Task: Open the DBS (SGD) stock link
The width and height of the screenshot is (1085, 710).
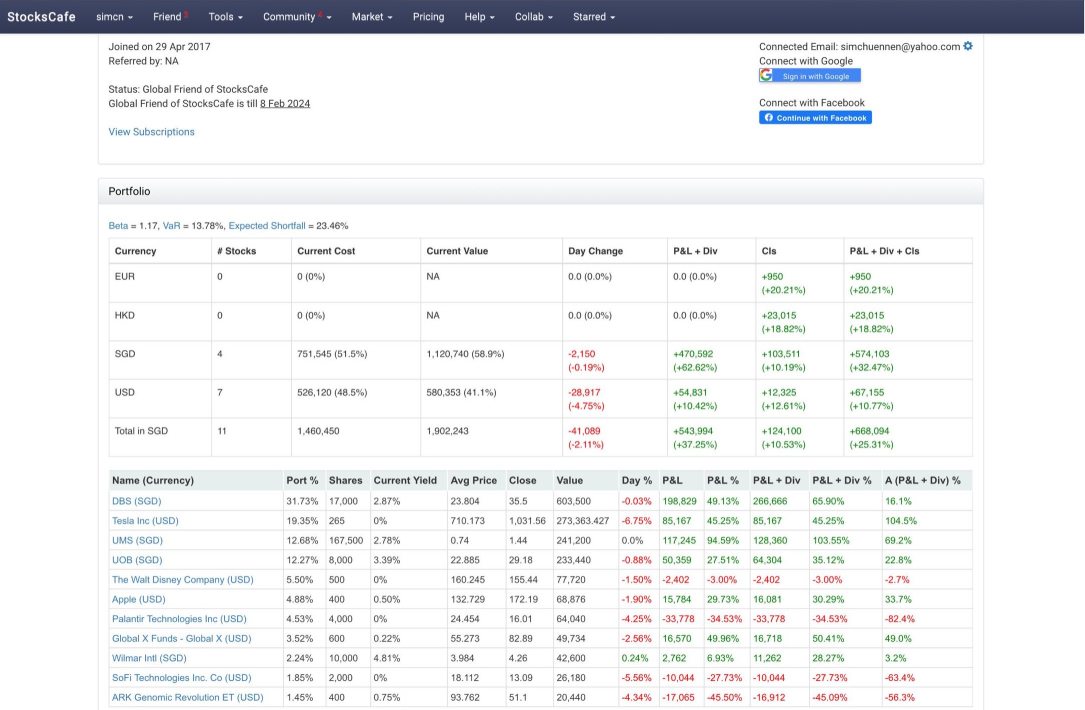Action: 136,501
